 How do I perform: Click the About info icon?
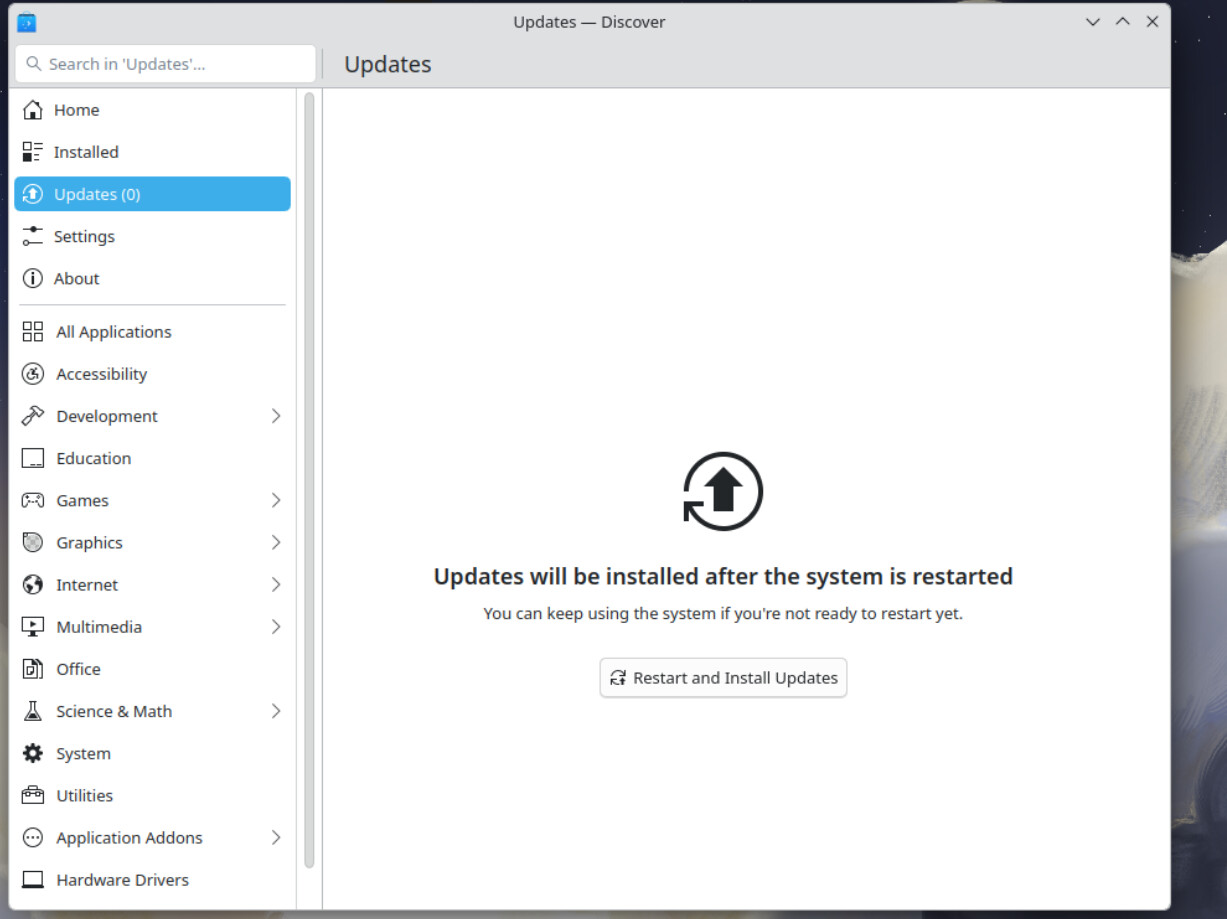coord(33,278)
